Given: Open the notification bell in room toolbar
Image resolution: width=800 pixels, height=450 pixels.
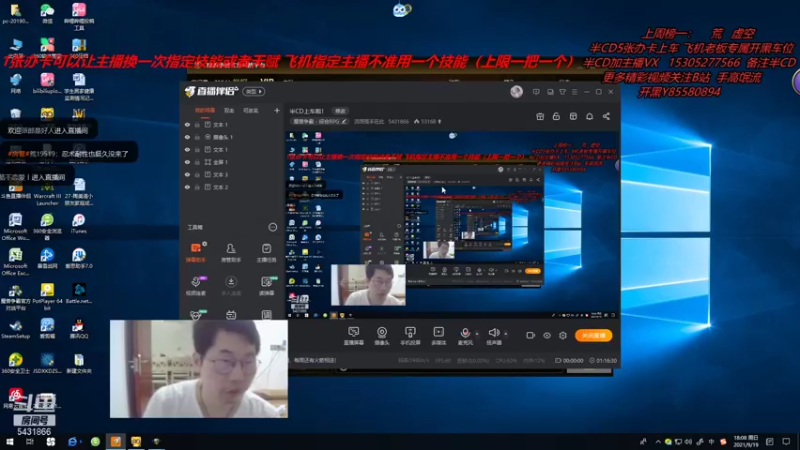Looking at the screenshot, I should pos(589,116).
